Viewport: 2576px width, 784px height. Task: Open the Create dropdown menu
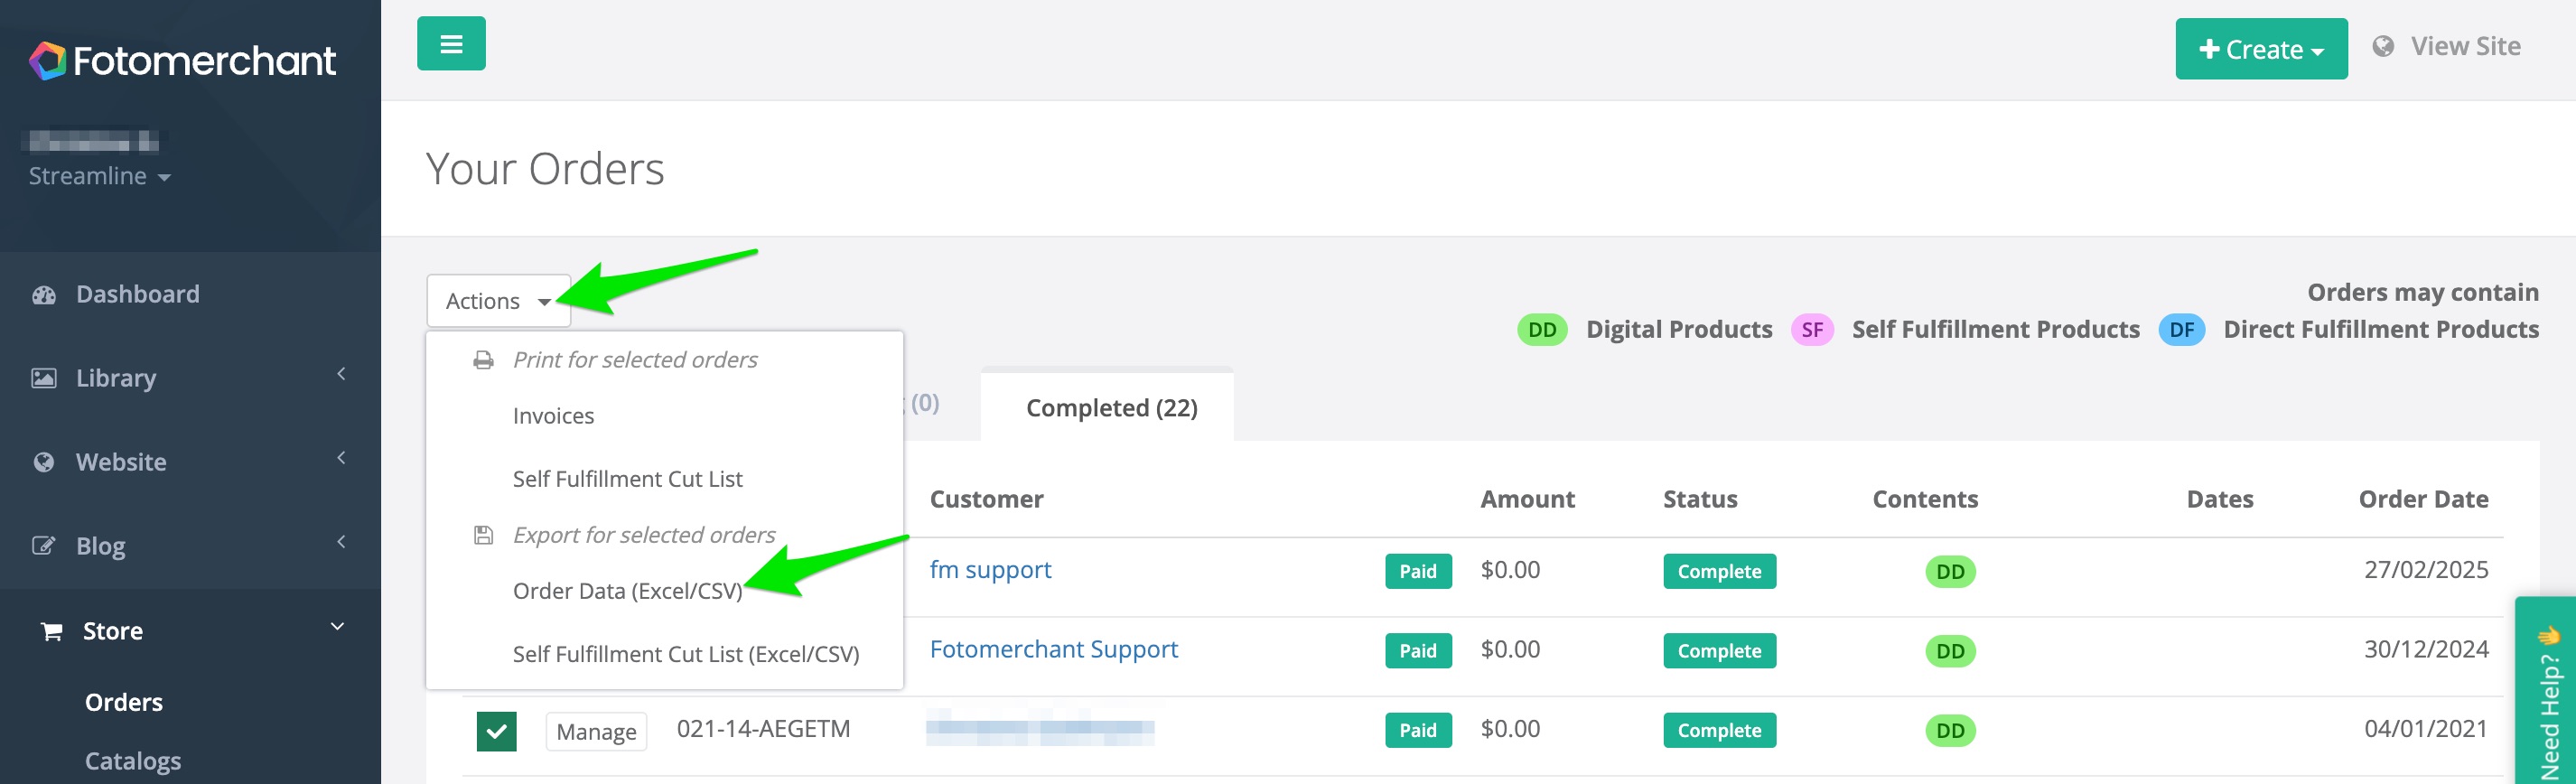pyautogui.click(x=2261, y=49)
